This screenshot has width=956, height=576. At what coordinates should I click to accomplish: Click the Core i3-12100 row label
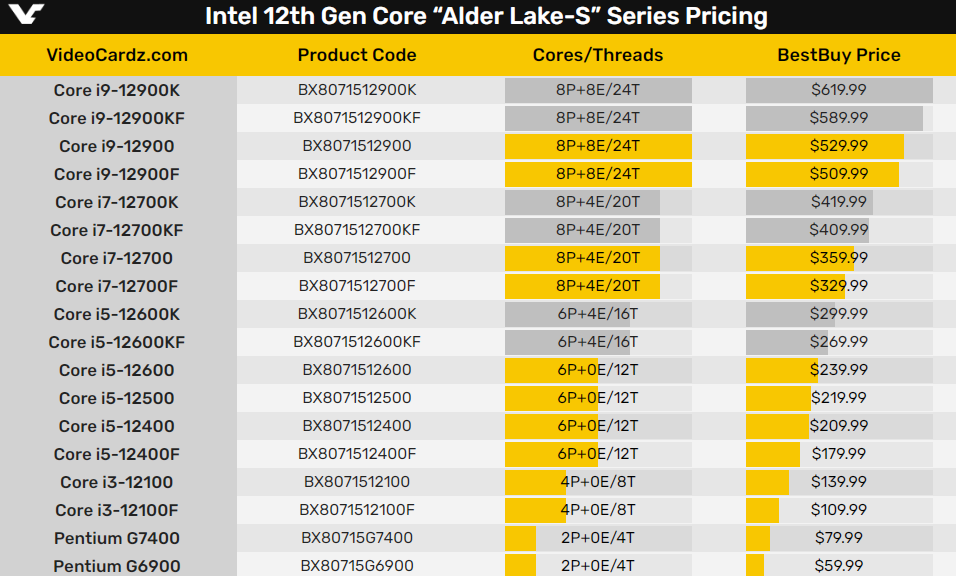click(117, 482)
